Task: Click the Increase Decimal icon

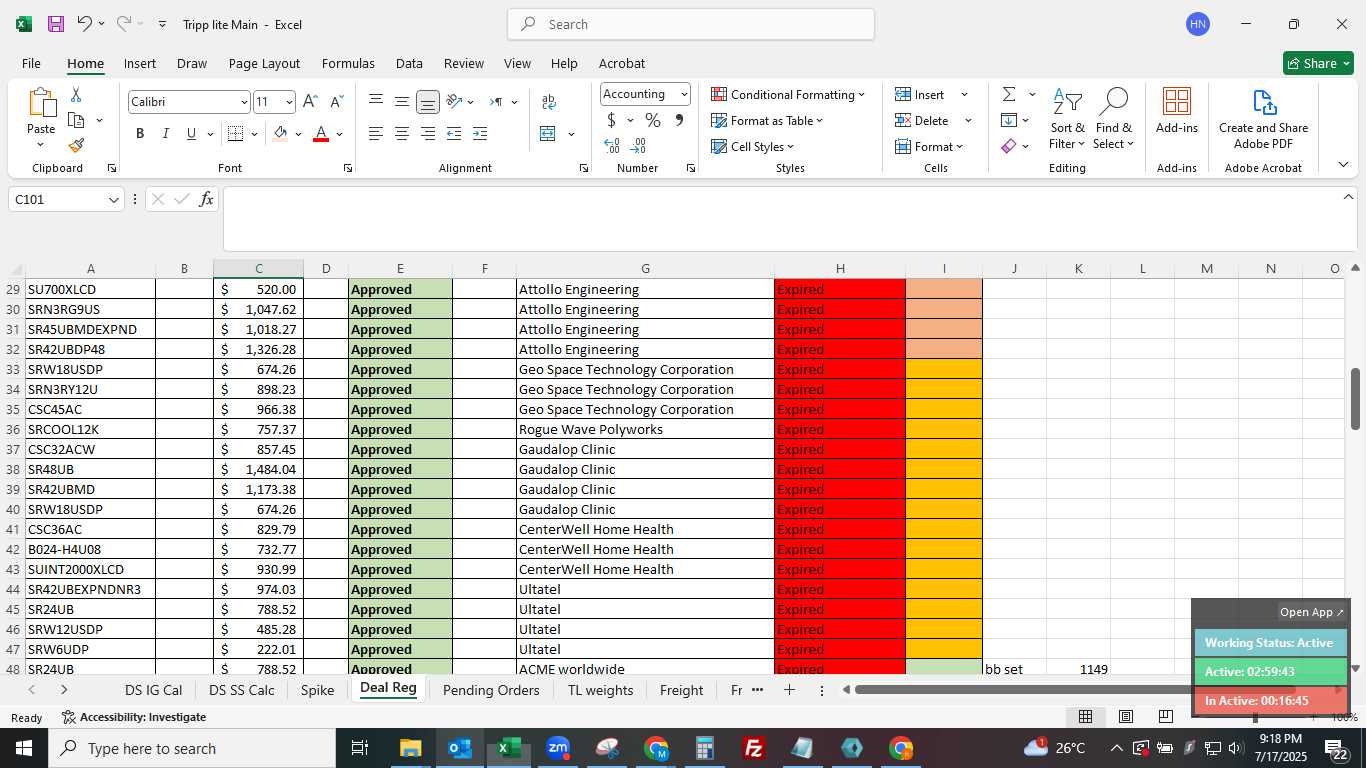Action: (x=612, y=146)
